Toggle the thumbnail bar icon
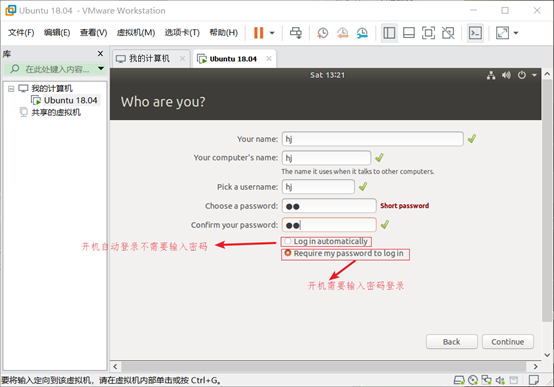 coord(409,33)
